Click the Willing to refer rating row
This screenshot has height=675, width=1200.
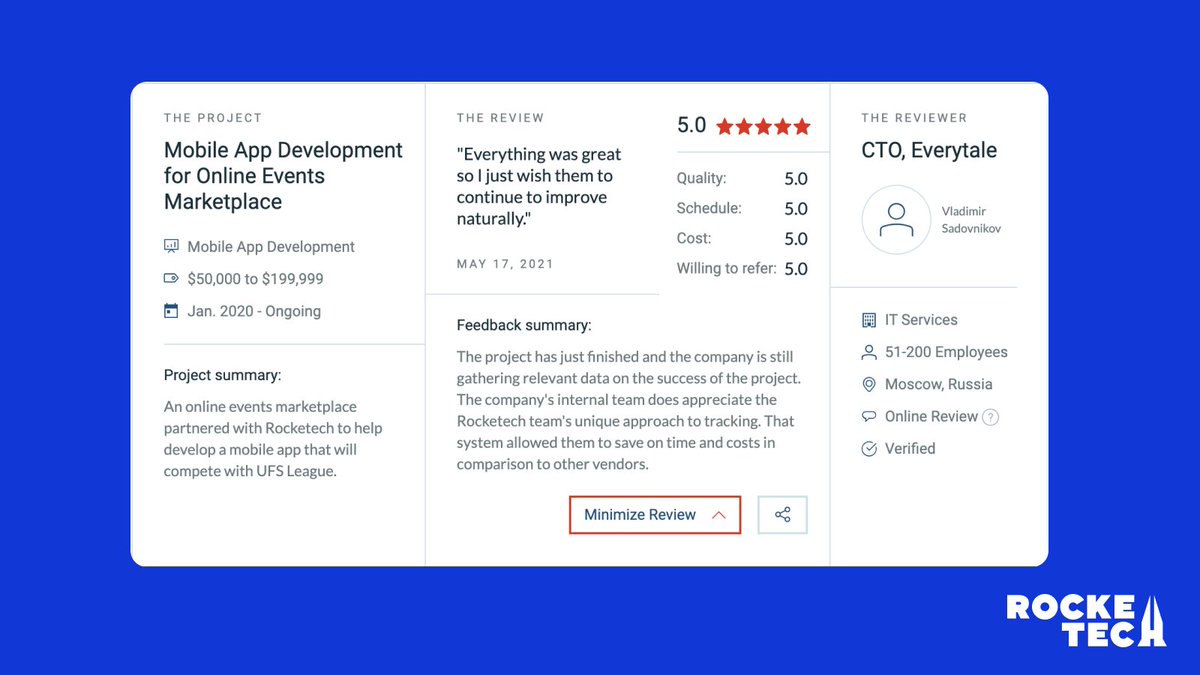point(742,269)
